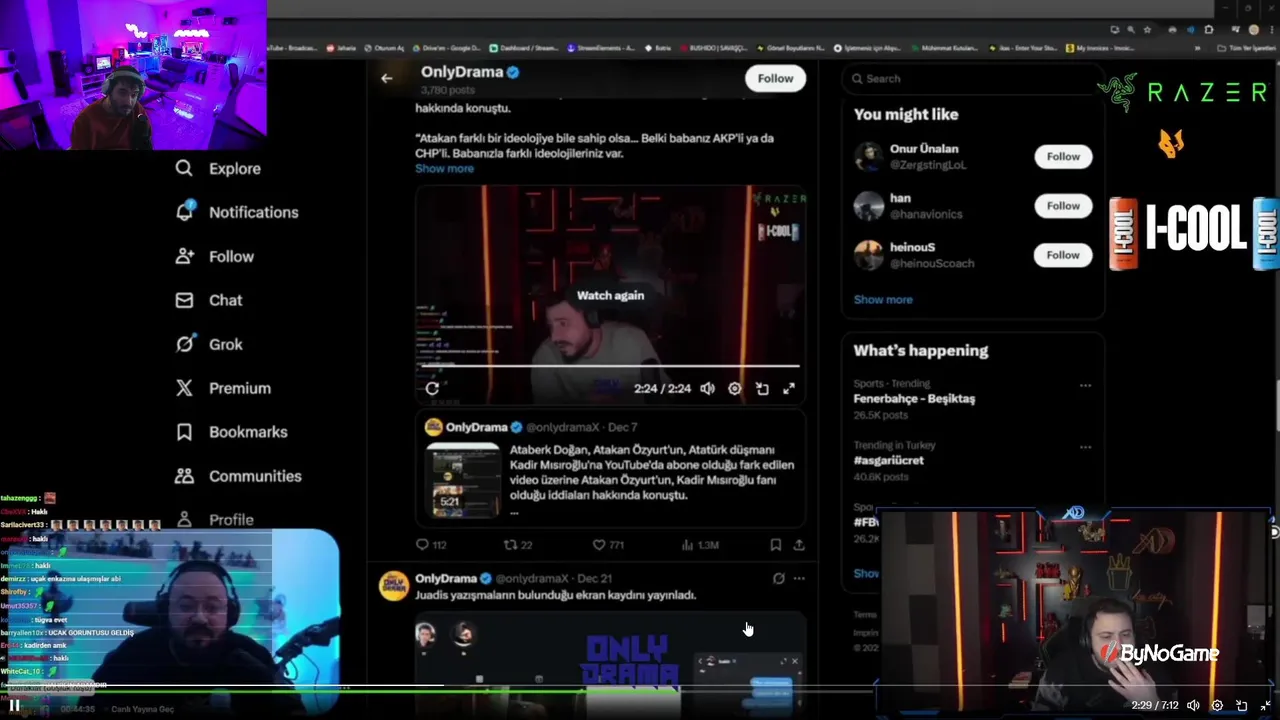The image size is (1280, 720).
Task: Click the Bookmarks sidebar icon
Action: [184, 432]
